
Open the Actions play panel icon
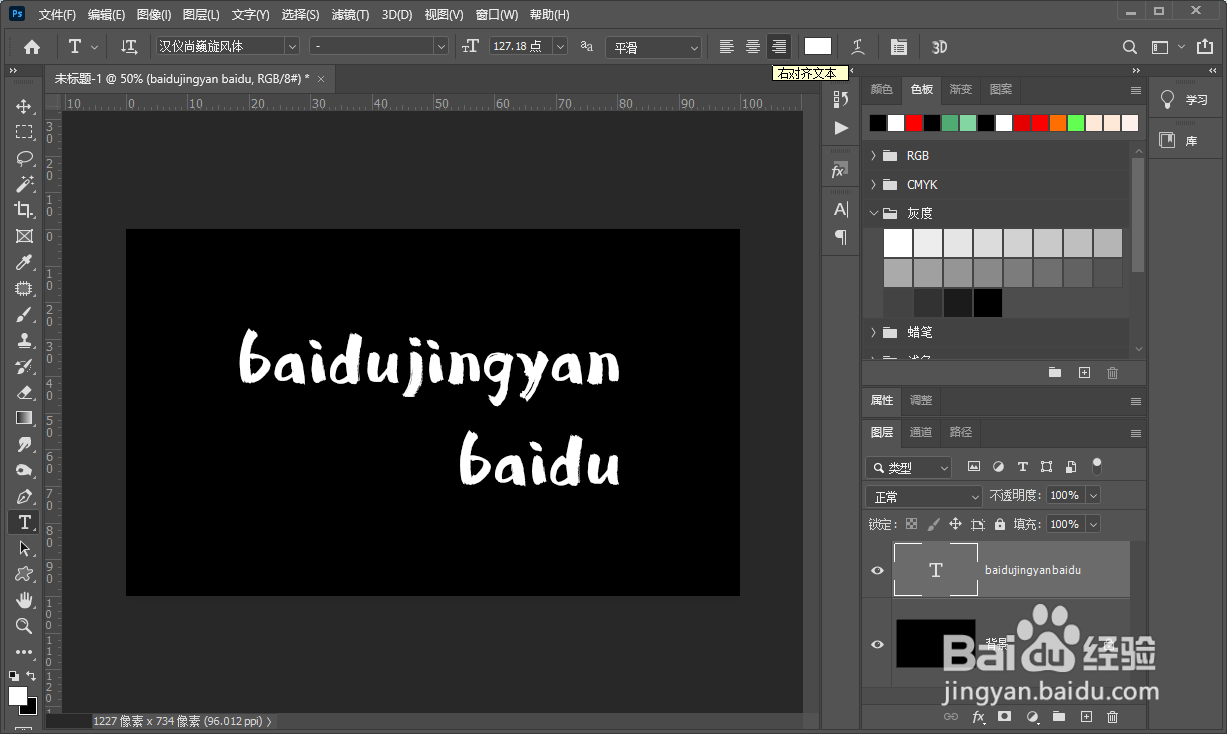click(x=841, y=128)
